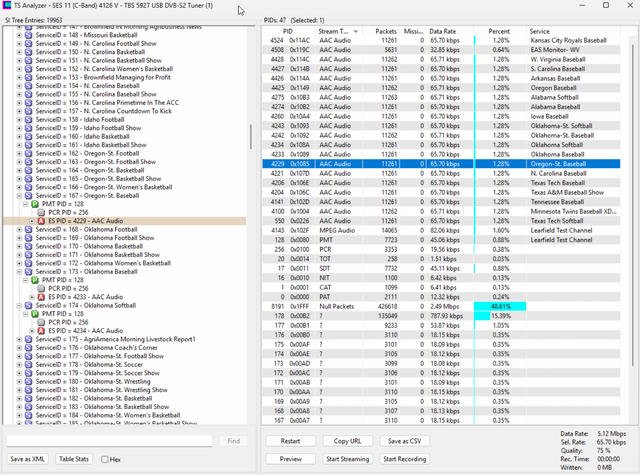Expand ServiceID 178 Oklahoma-St. Soccer
640x475 pixels.
19,364
